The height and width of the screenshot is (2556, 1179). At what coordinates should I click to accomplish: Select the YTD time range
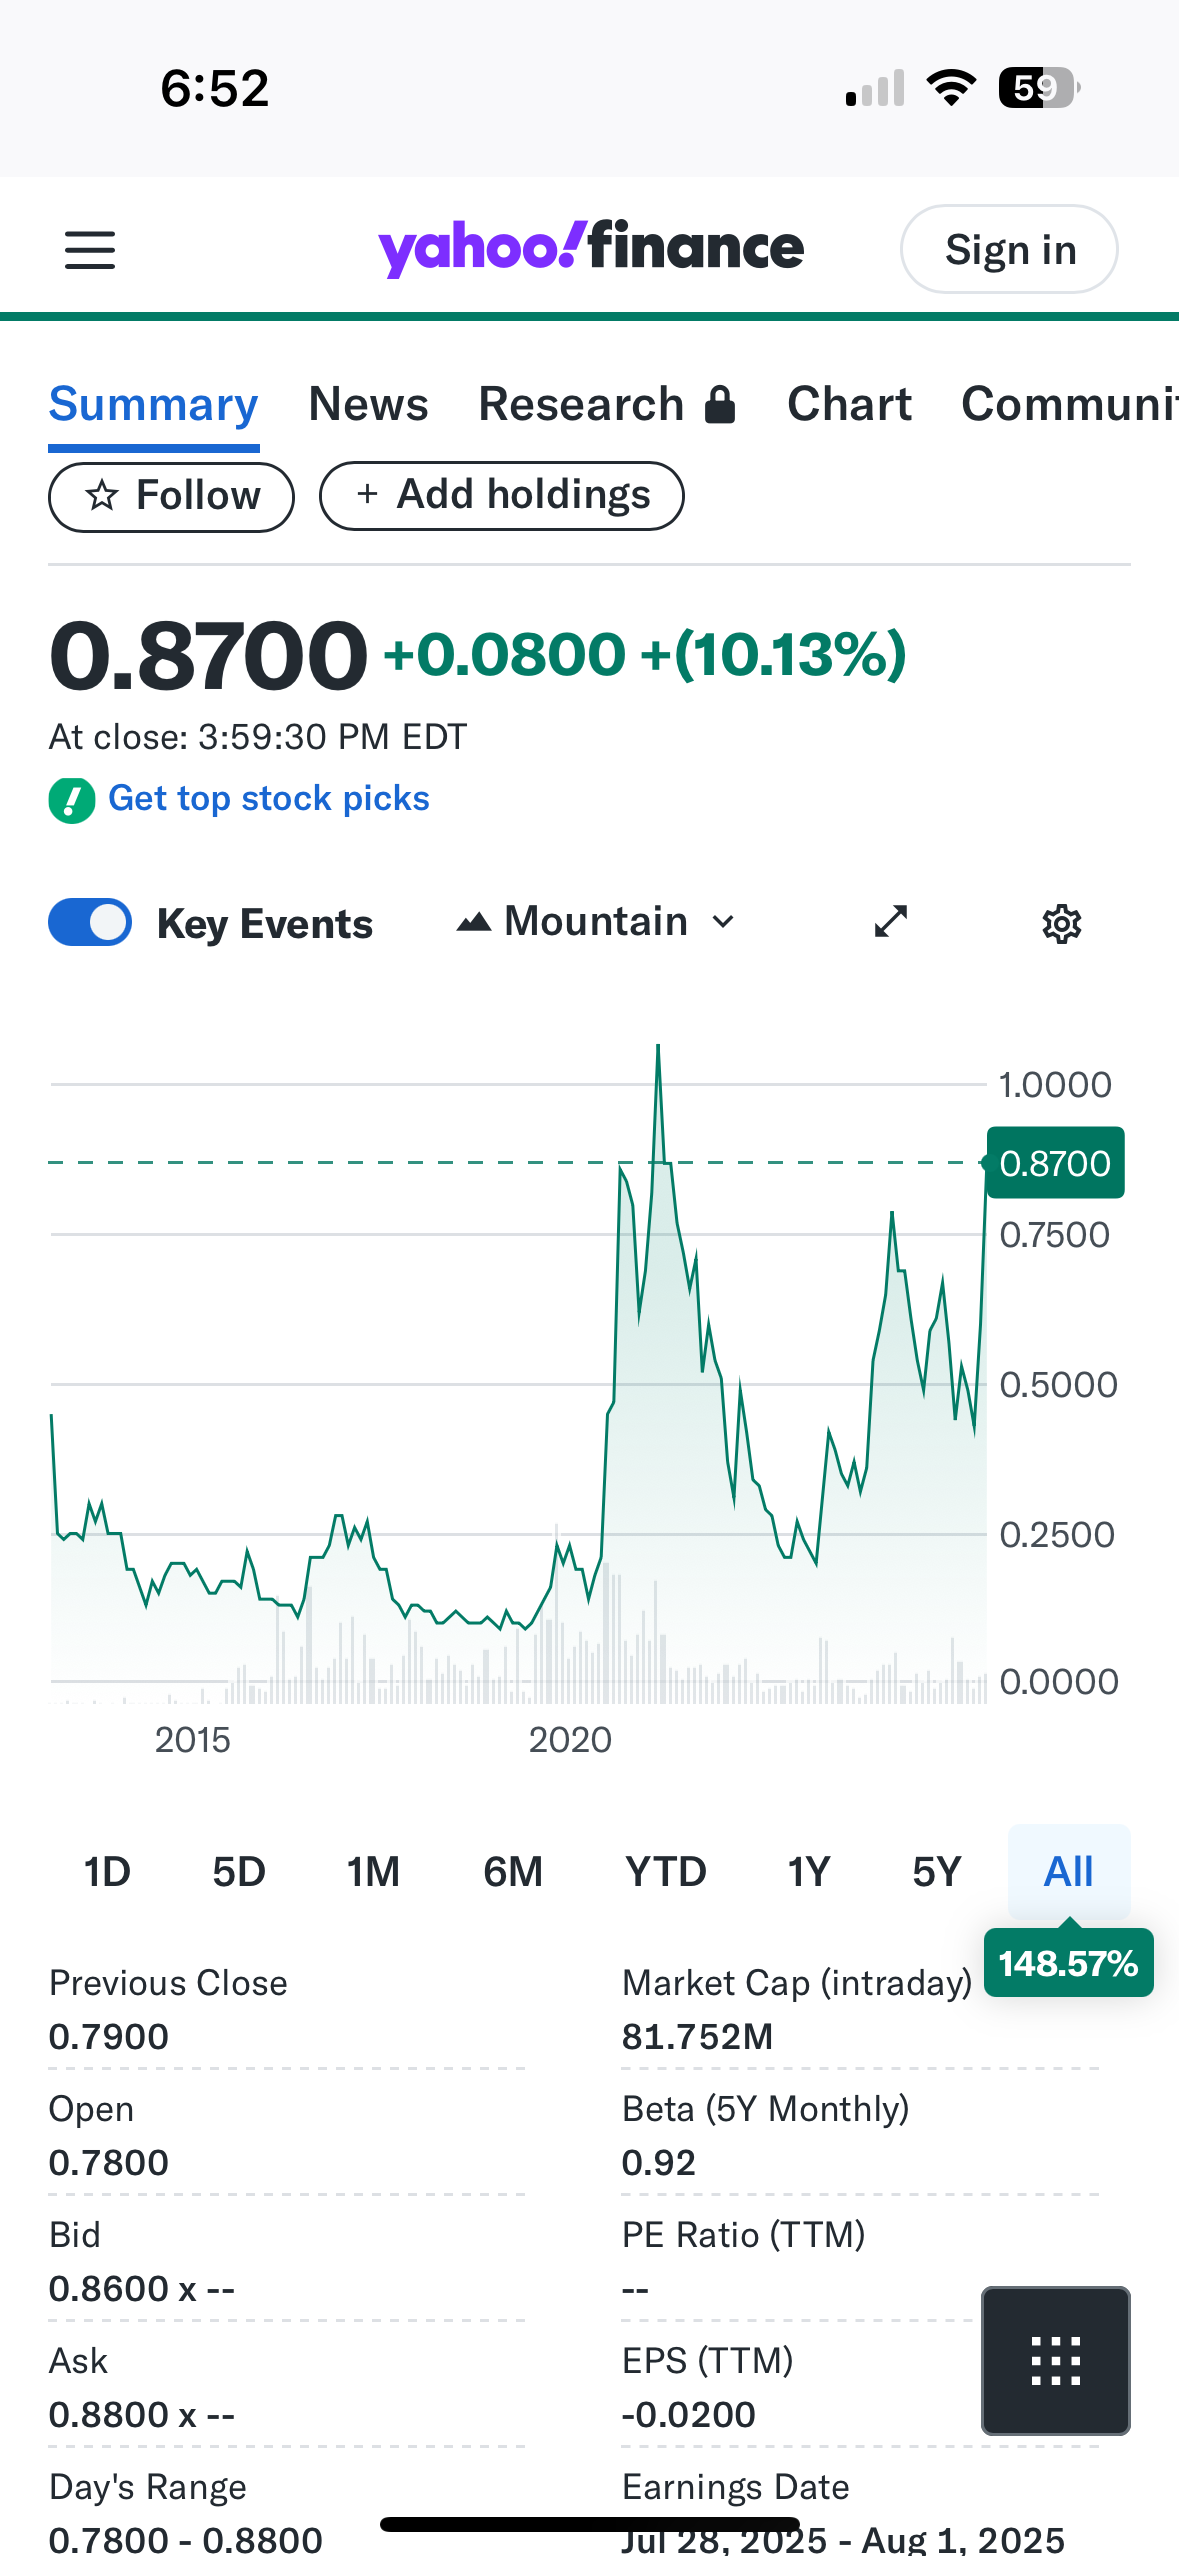pyautogui.click(x=666, y=1872)
